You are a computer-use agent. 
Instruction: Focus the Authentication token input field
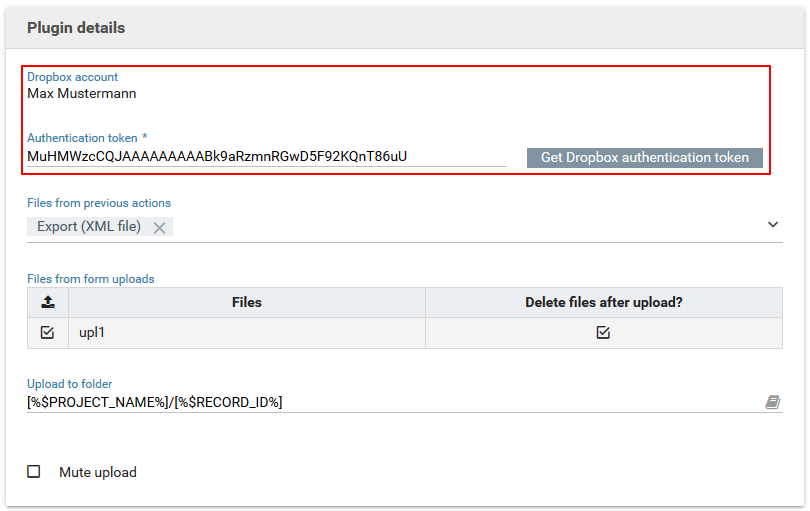tap(266, 156)
